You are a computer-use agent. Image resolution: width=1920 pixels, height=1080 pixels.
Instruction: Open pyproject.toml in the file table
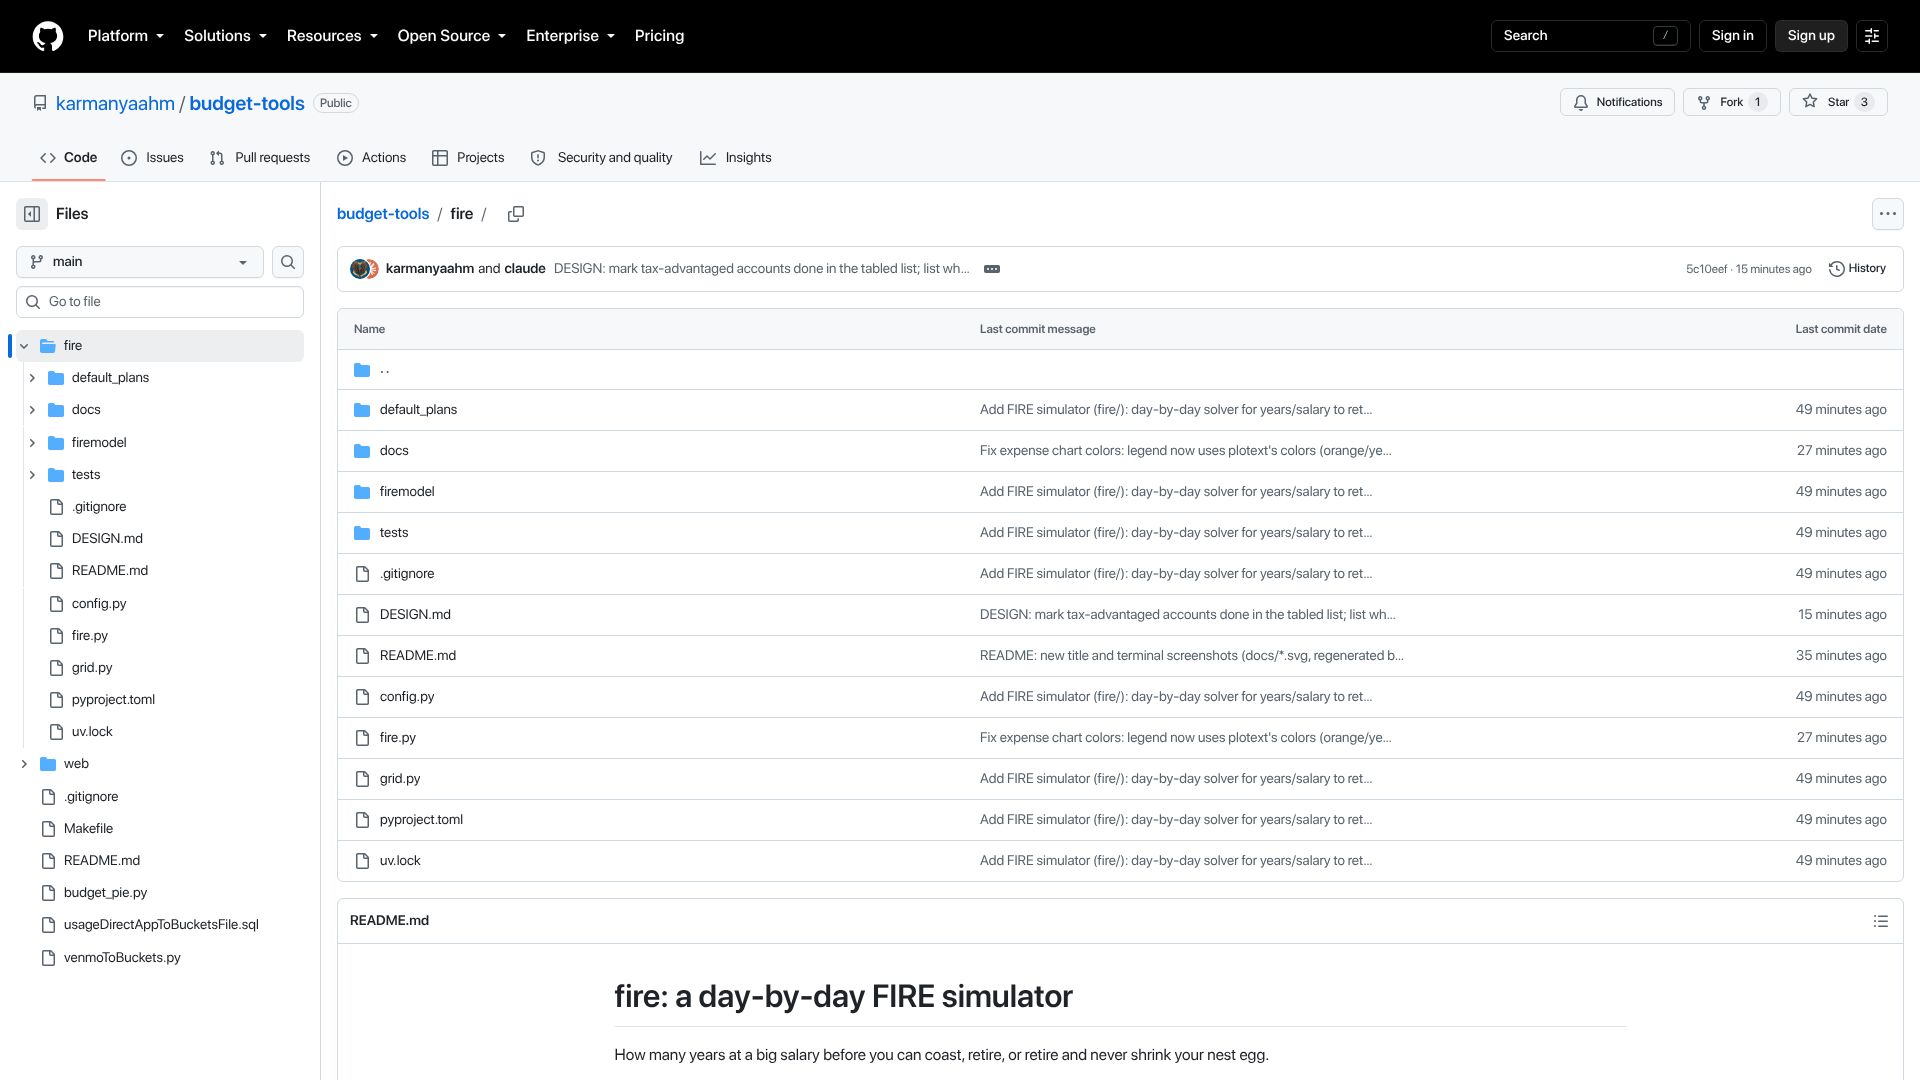(421, 820)
